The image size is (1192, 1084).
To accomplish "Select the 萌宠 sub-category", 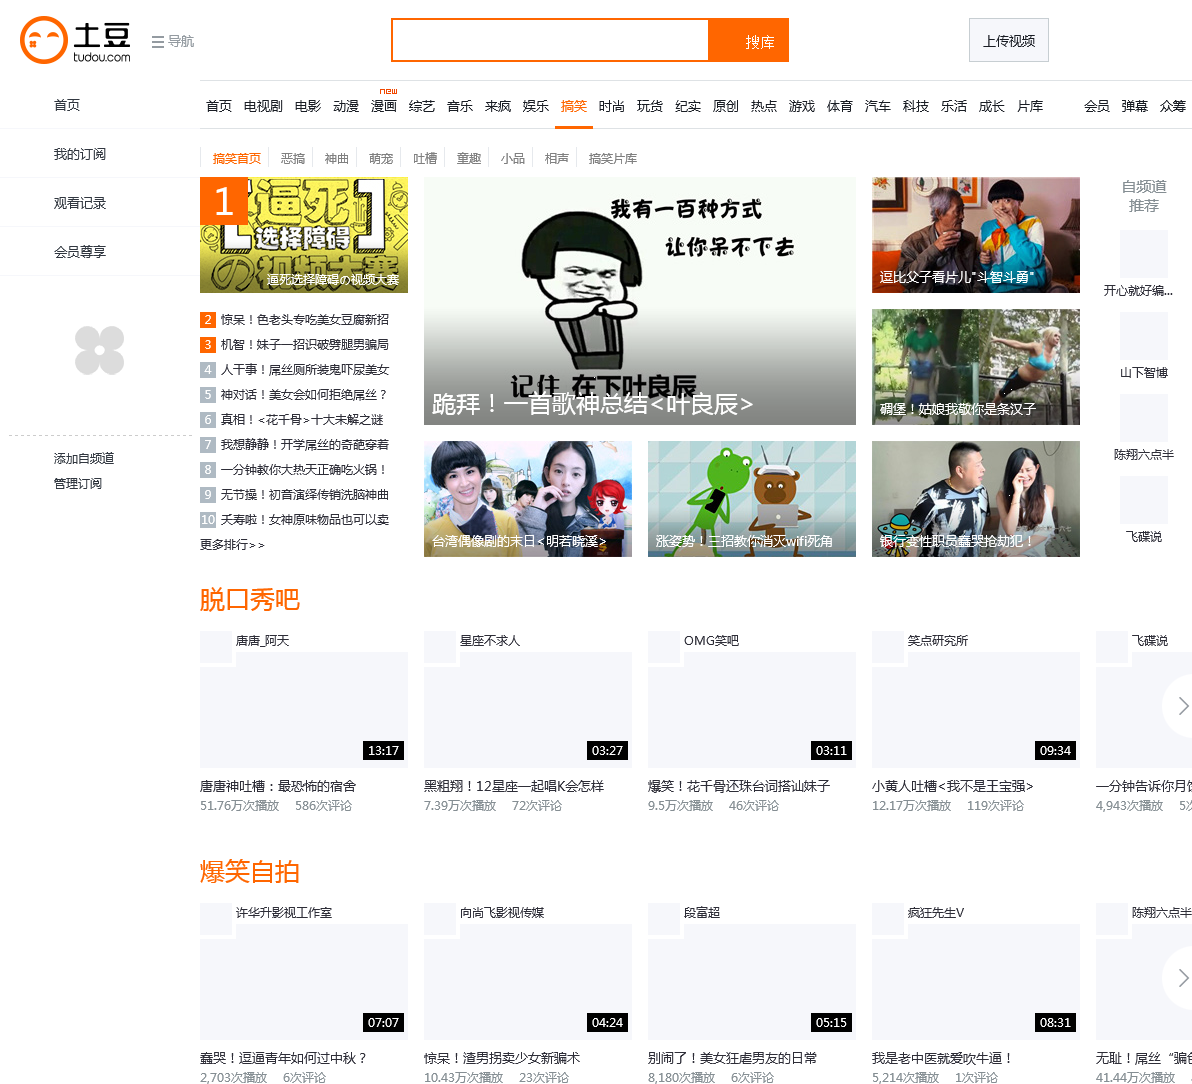I will coord(381,158).
